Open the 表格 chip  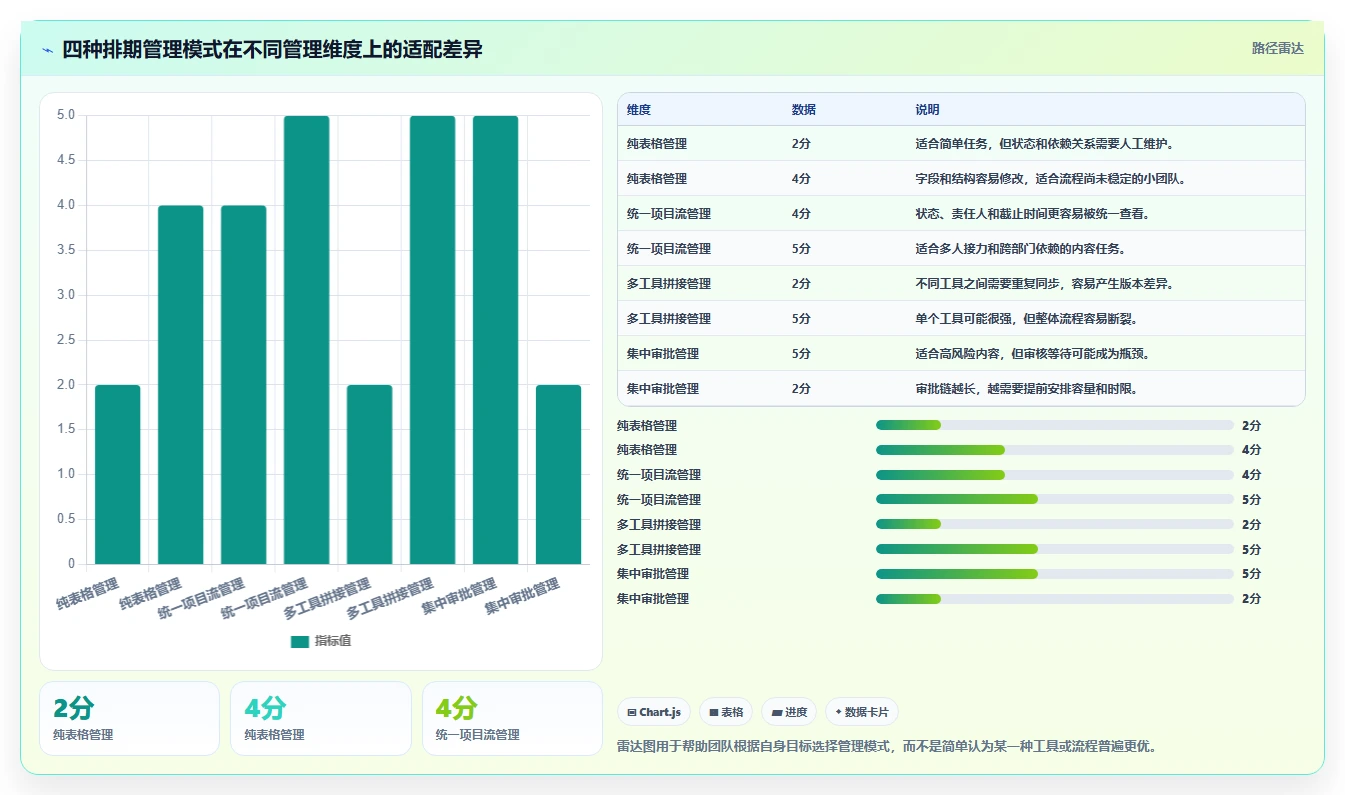[726, 712]
